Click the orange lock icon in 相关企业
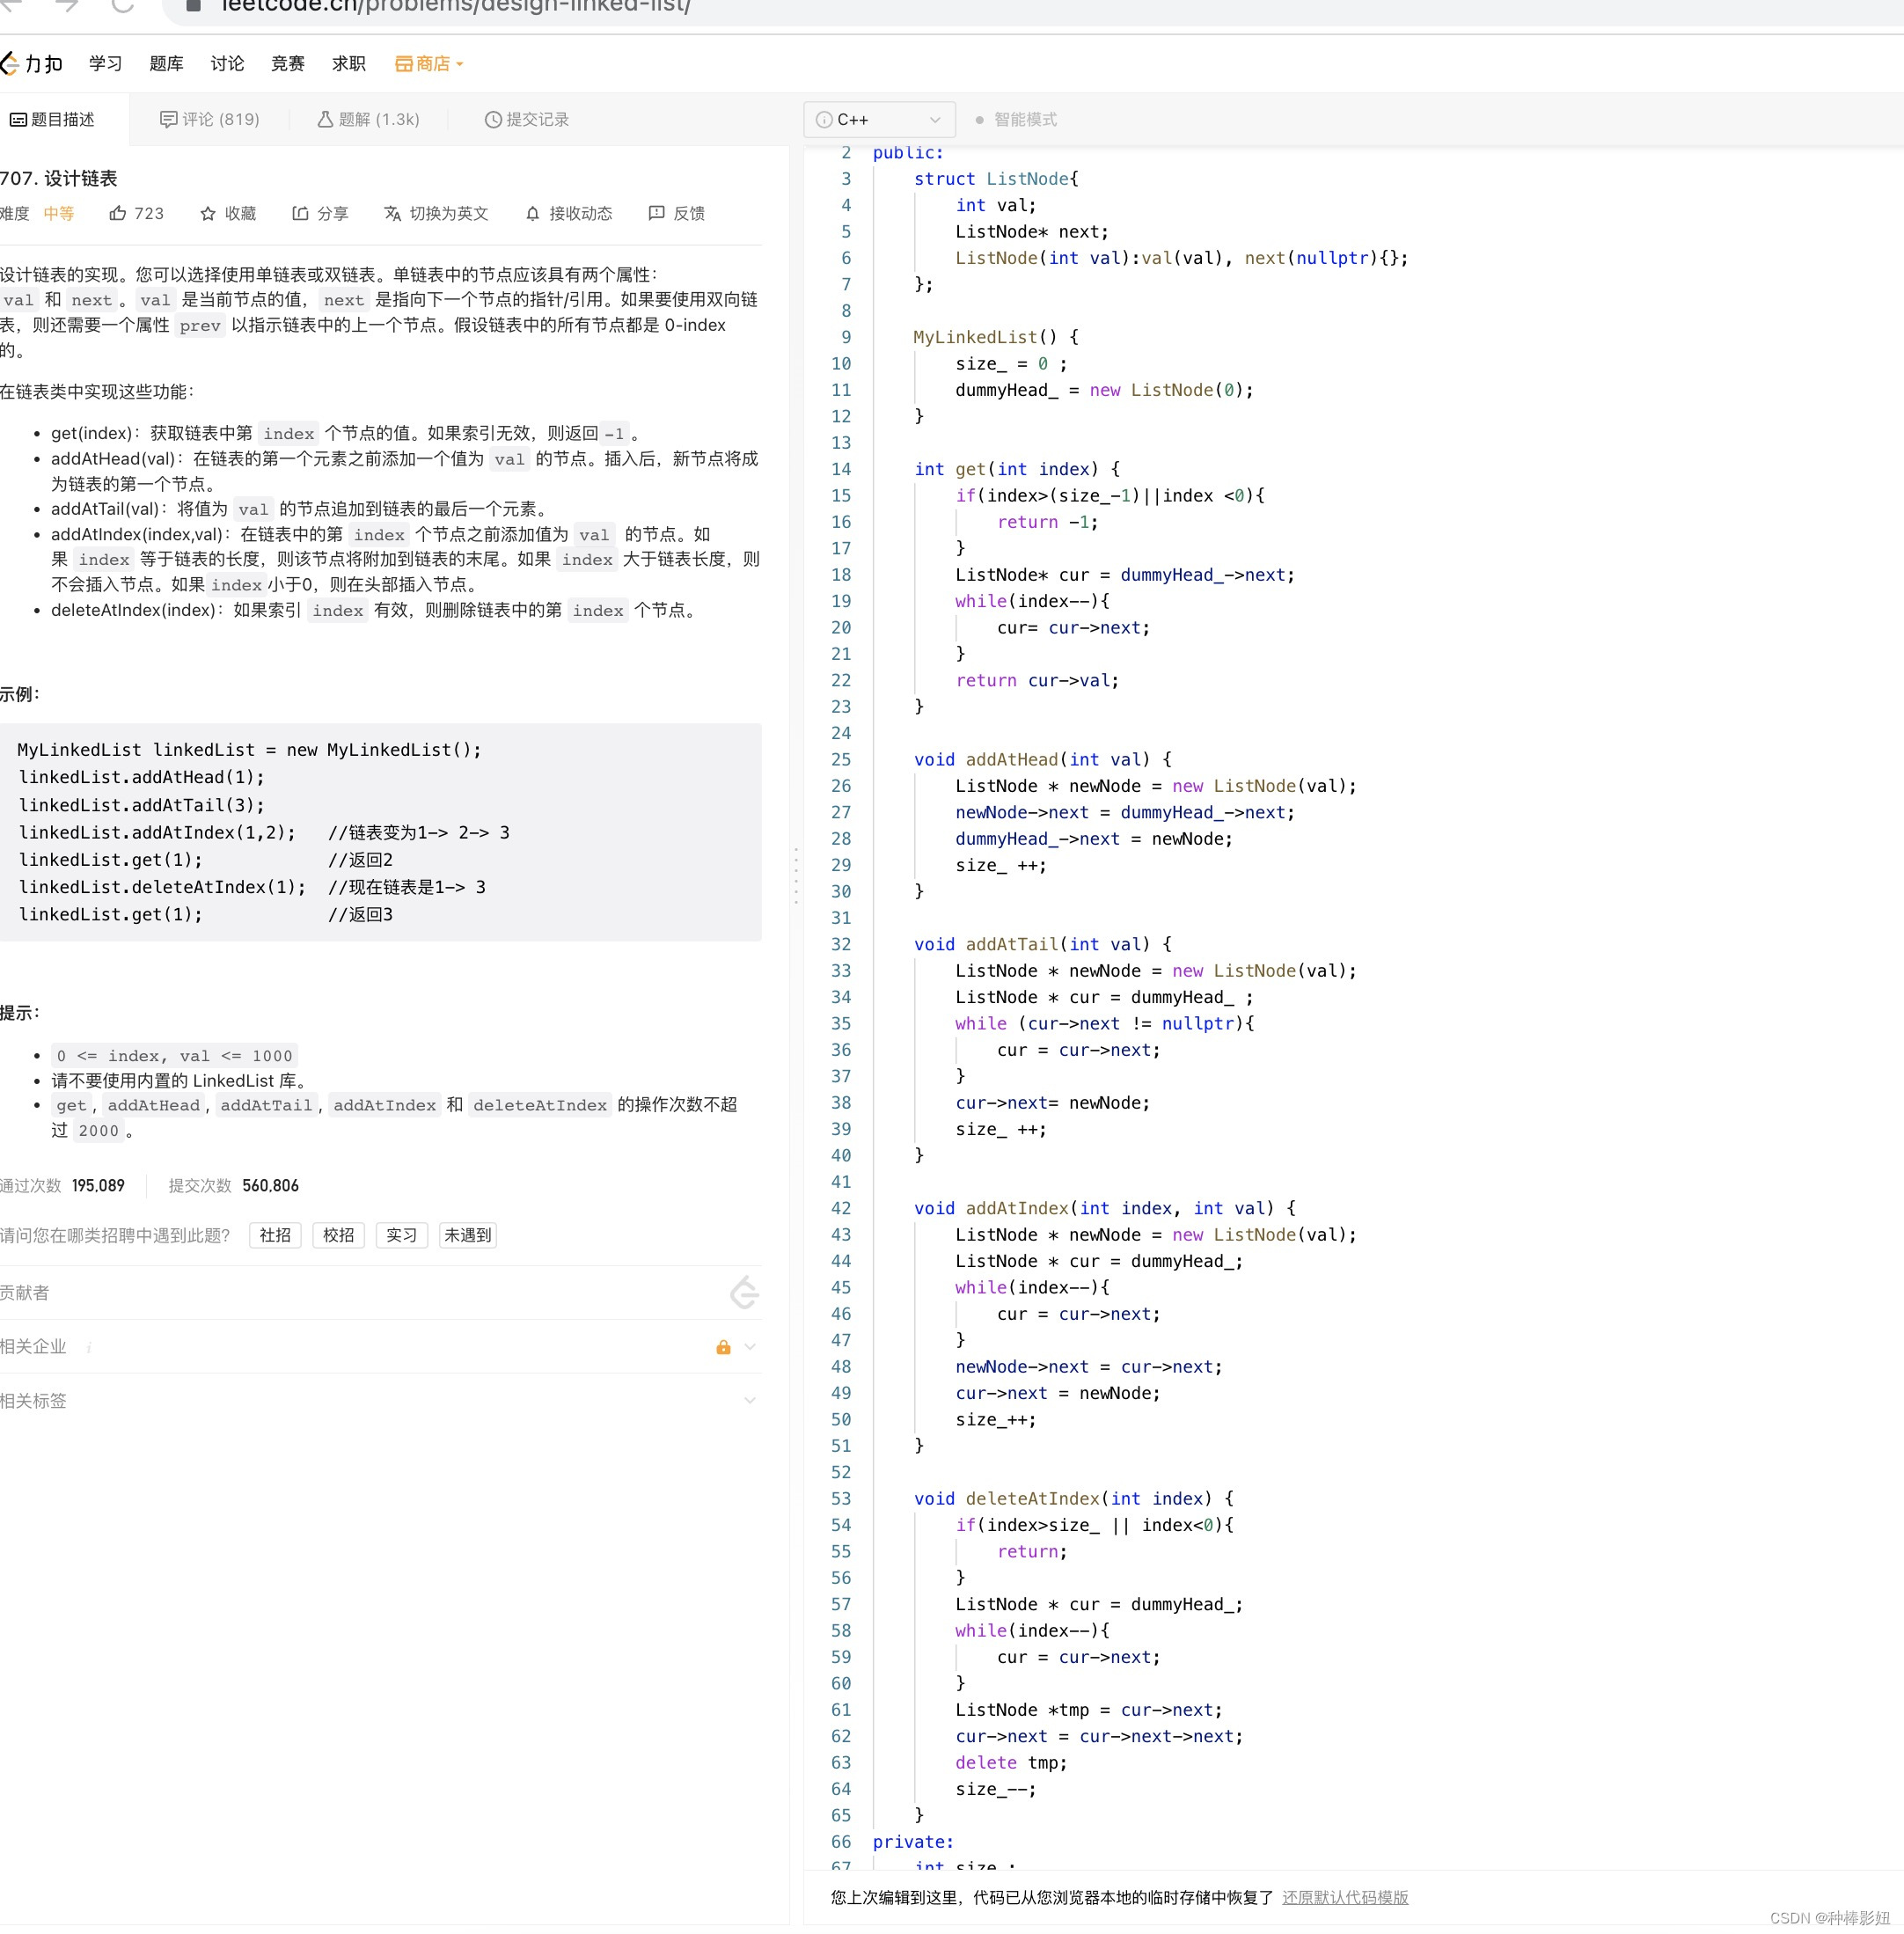 723,1347
